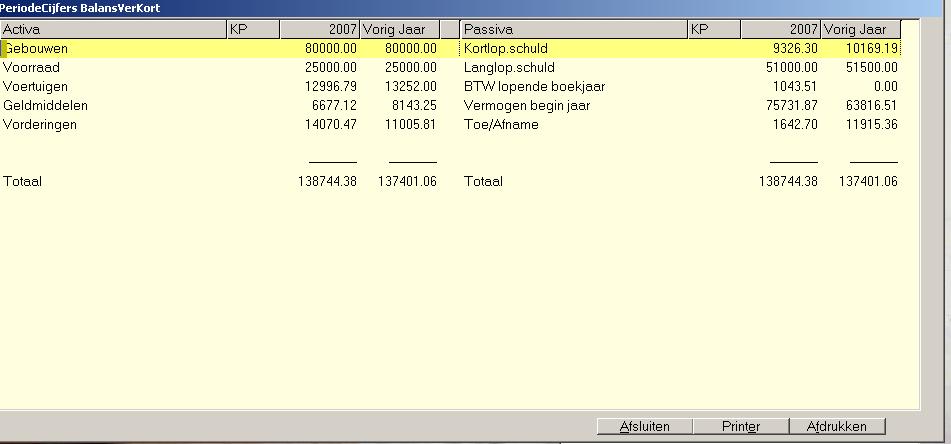
Task: Select the Voorraad row
Action: (220, 67)
